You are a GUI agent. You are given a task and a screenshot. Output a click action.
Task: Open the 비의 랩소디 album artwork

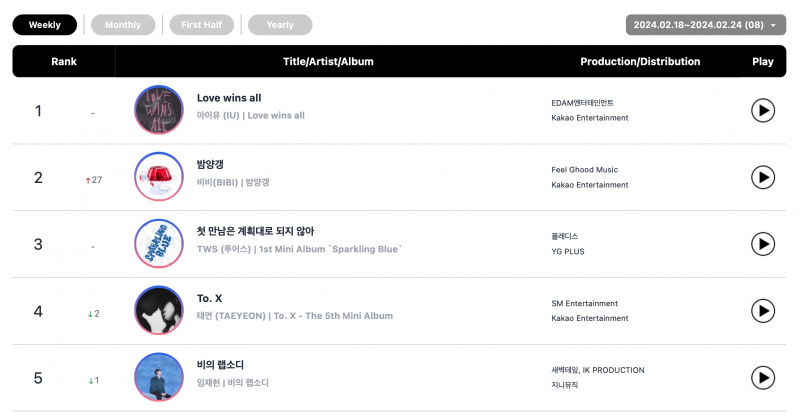click(159, 377)
